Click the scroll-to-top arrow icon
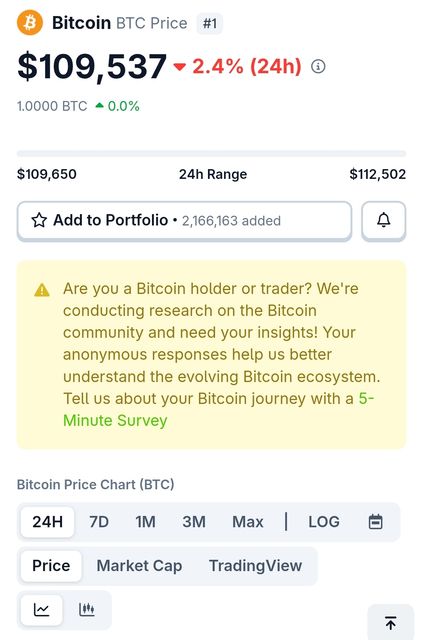Viewport: 423px width, 640px height. coord(391,623)
